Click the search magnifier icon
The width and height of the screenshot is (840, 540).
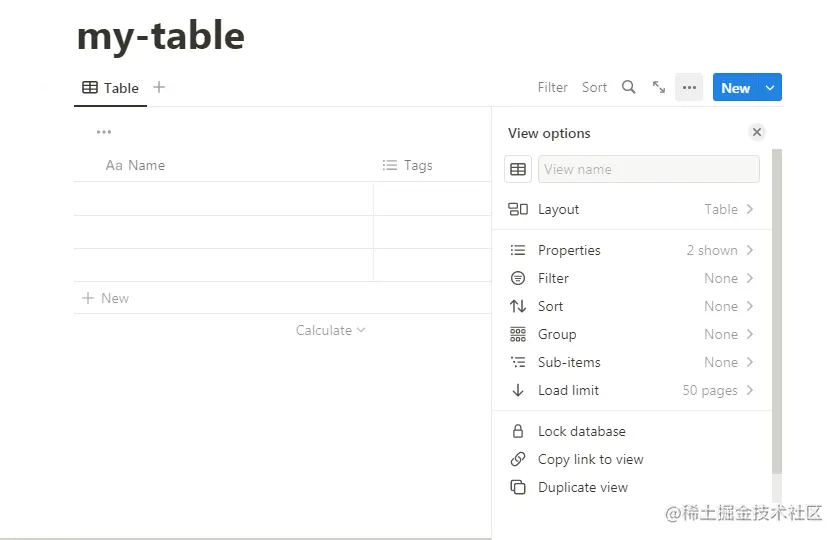[628, 87]
